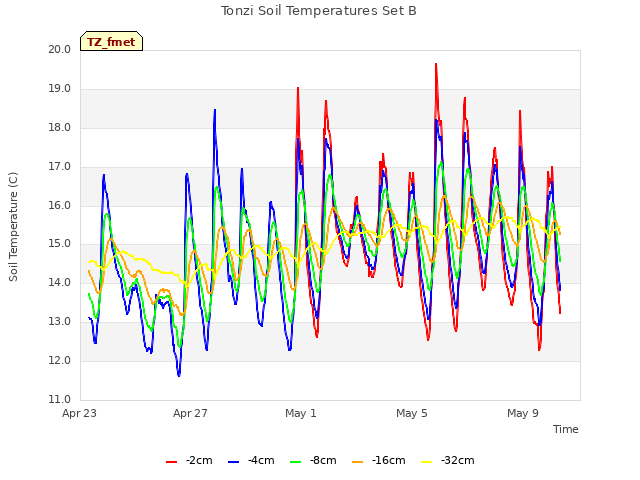Click the 15.0 y-axis tick label
Image resolution: width=640 pixels, height=480 pixels.
coord(60,244)
